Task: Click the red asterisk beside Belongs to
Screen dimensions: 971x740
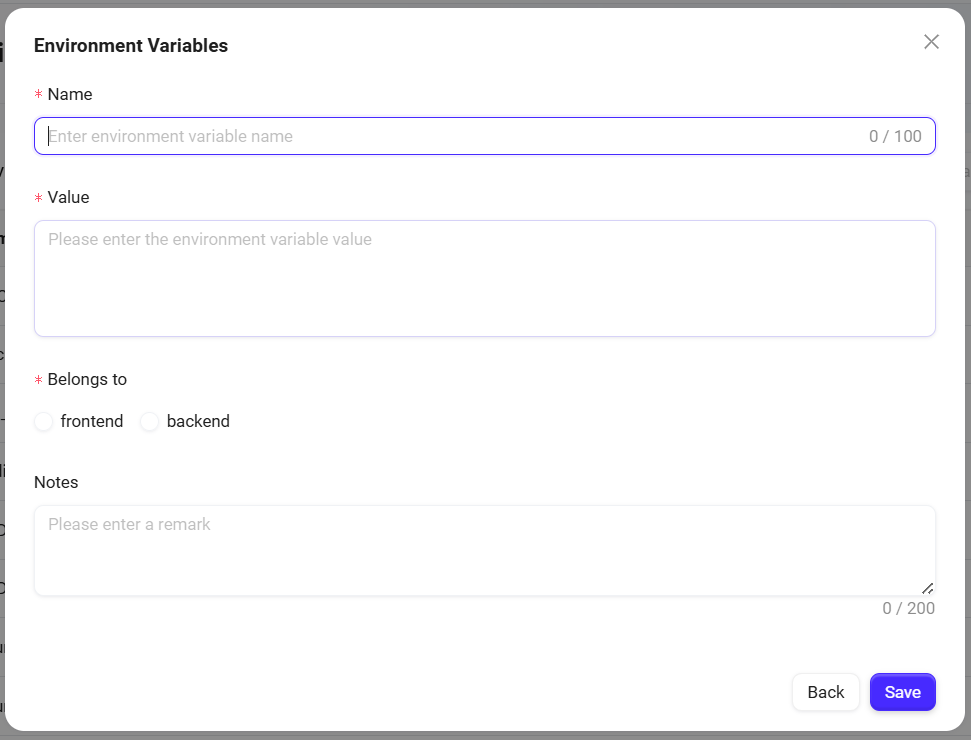Action: [x=39, y=381]
